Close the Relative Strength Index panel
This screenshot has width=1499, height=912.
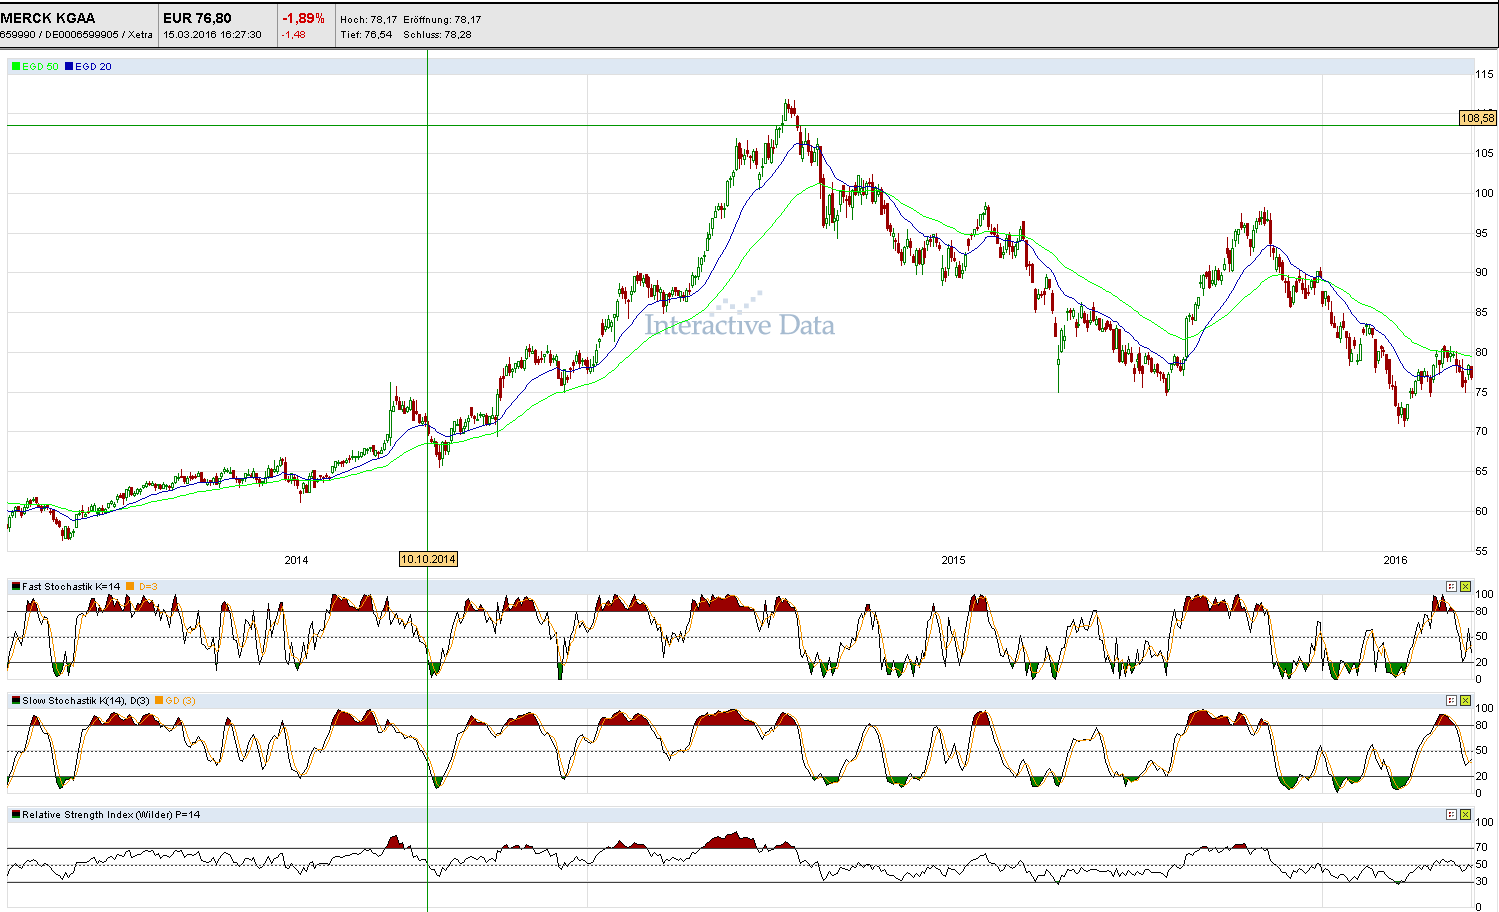[1466, 815]
